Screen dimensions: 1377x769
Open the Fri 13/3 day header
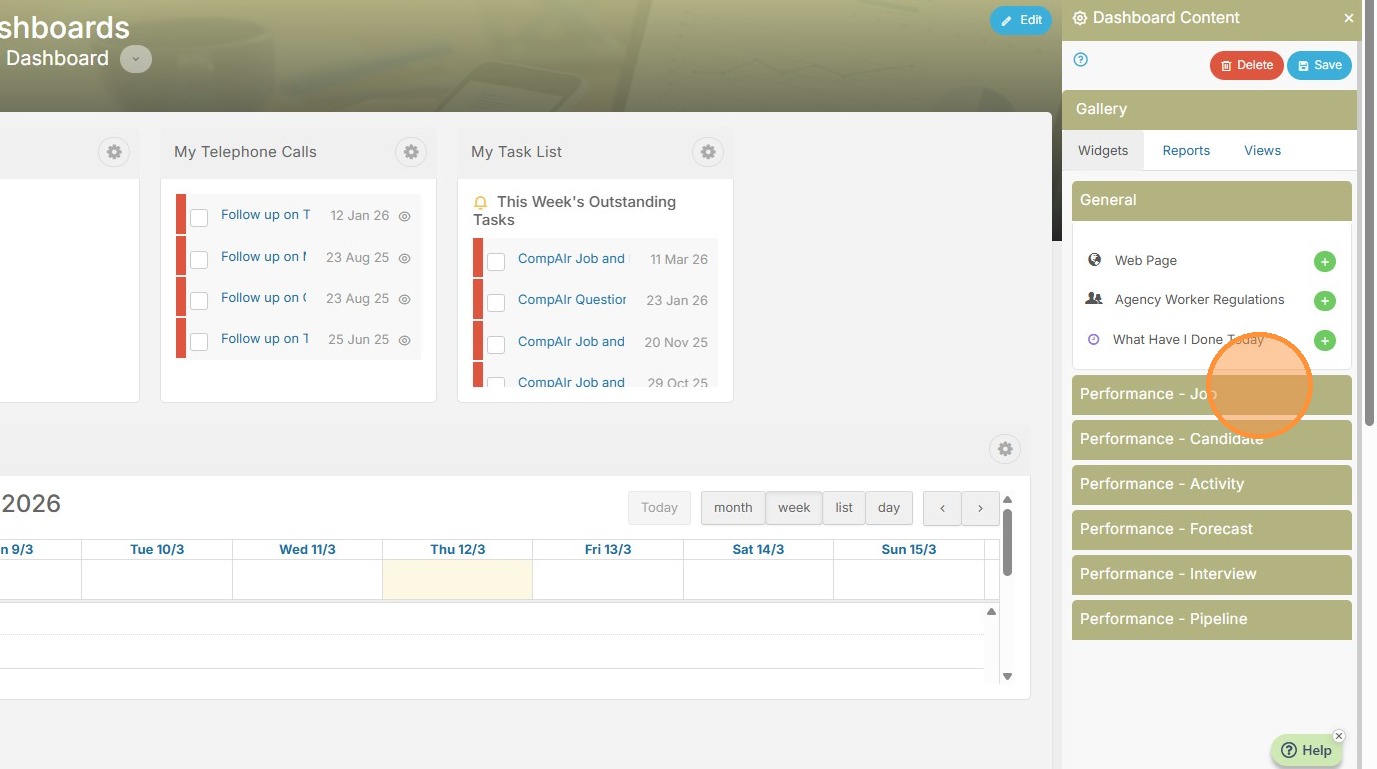608,550
